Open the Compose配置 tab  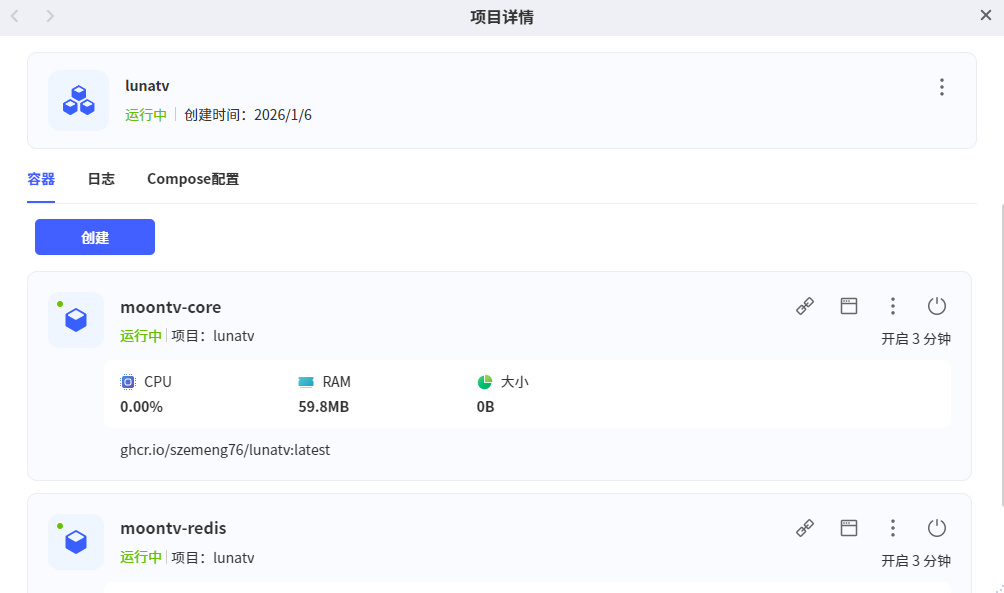tap(193, 180)
